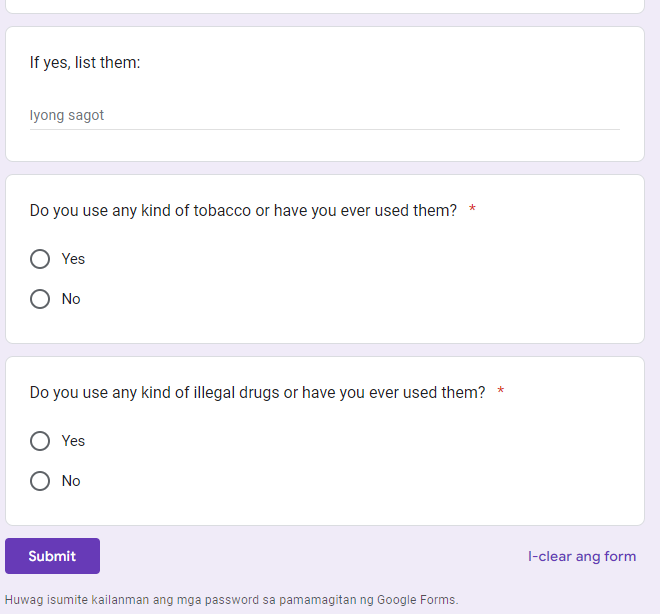660x614 pixels.
Task: Click the "Yes" label text under the illegal drugs question
Action: point(73,441)
